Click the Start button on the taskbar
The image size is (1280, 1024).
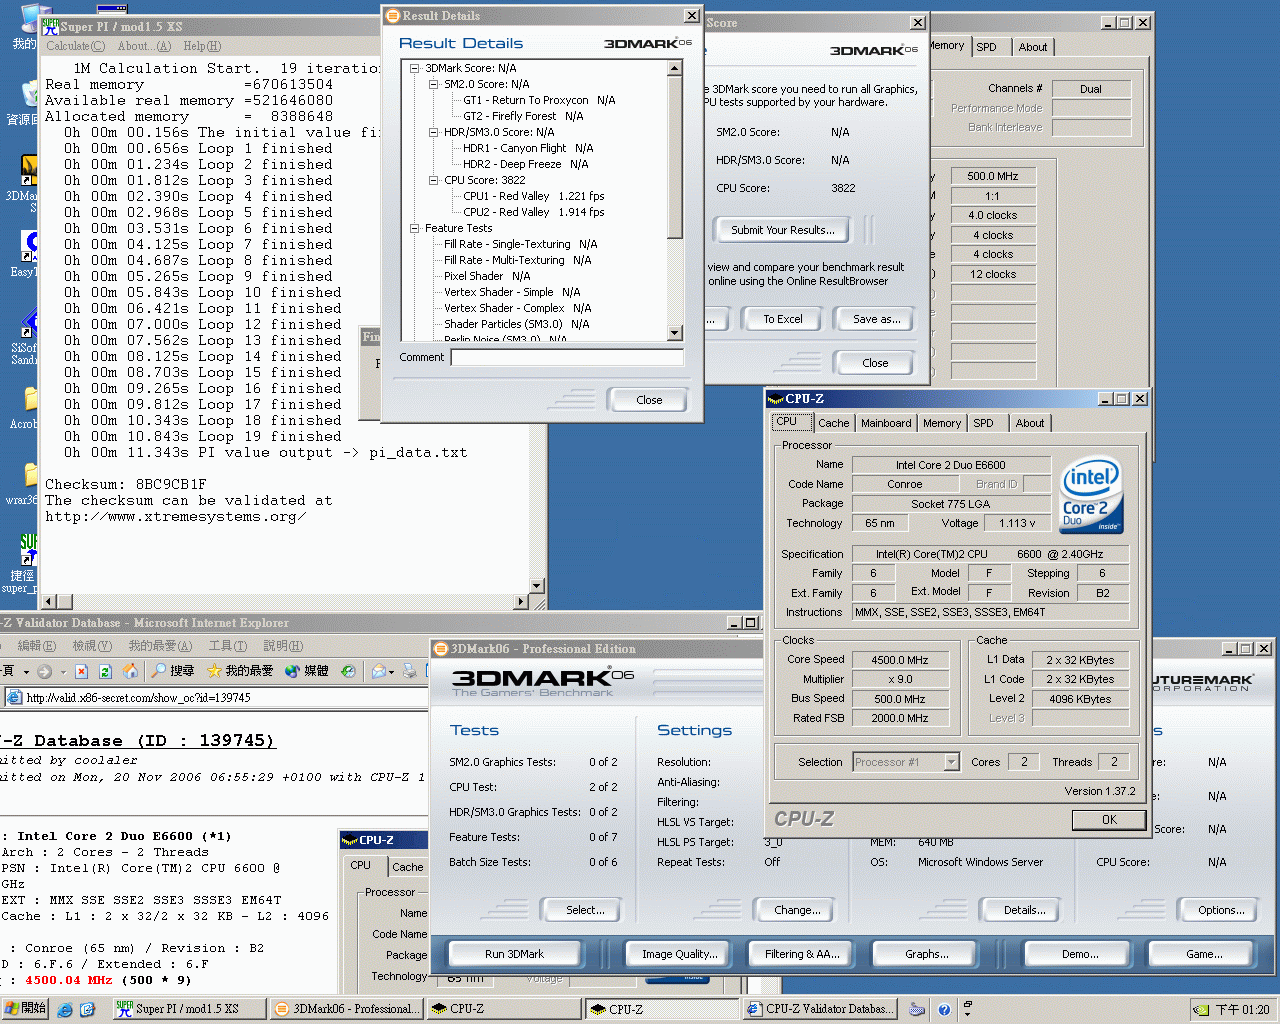(24, 1009)
